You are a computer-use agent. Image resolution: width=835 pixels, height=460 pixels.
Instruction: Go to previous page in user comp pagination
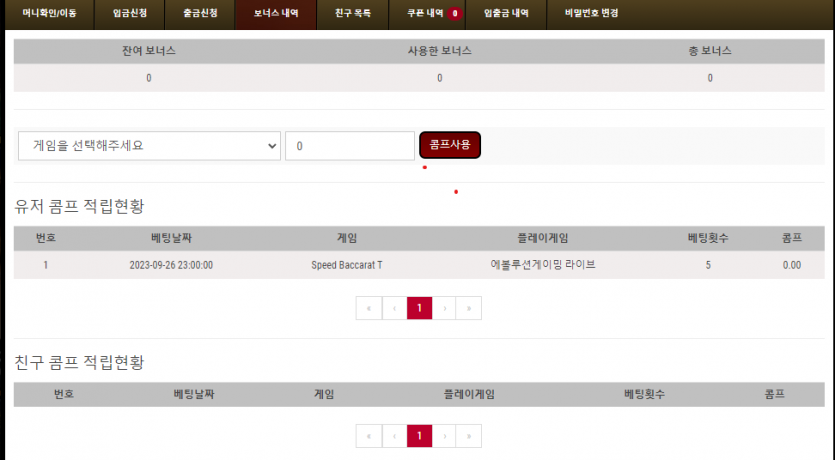(395, 308)
